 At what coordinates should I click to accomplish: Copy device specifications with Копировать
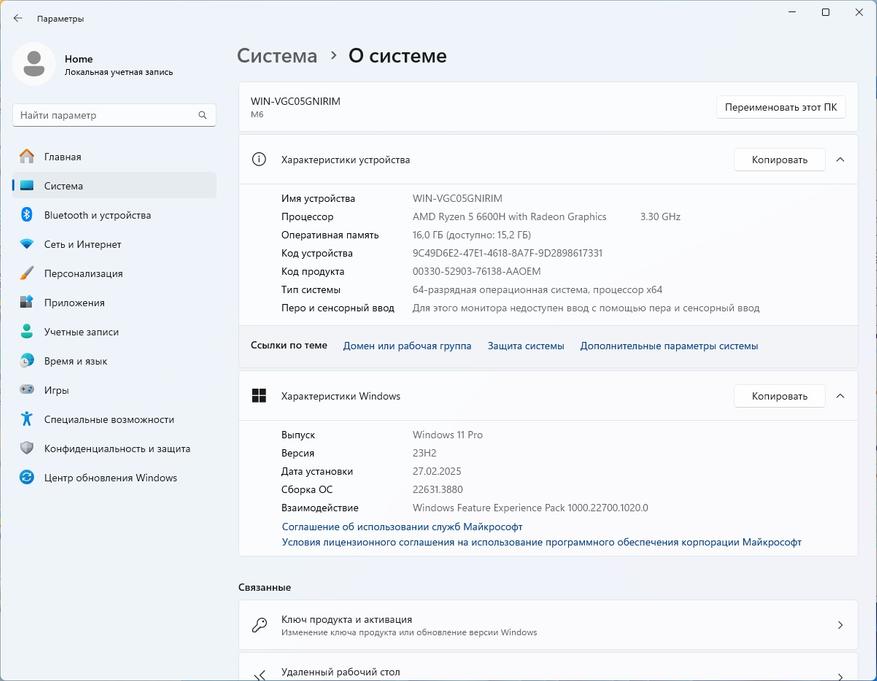(779, 160)
